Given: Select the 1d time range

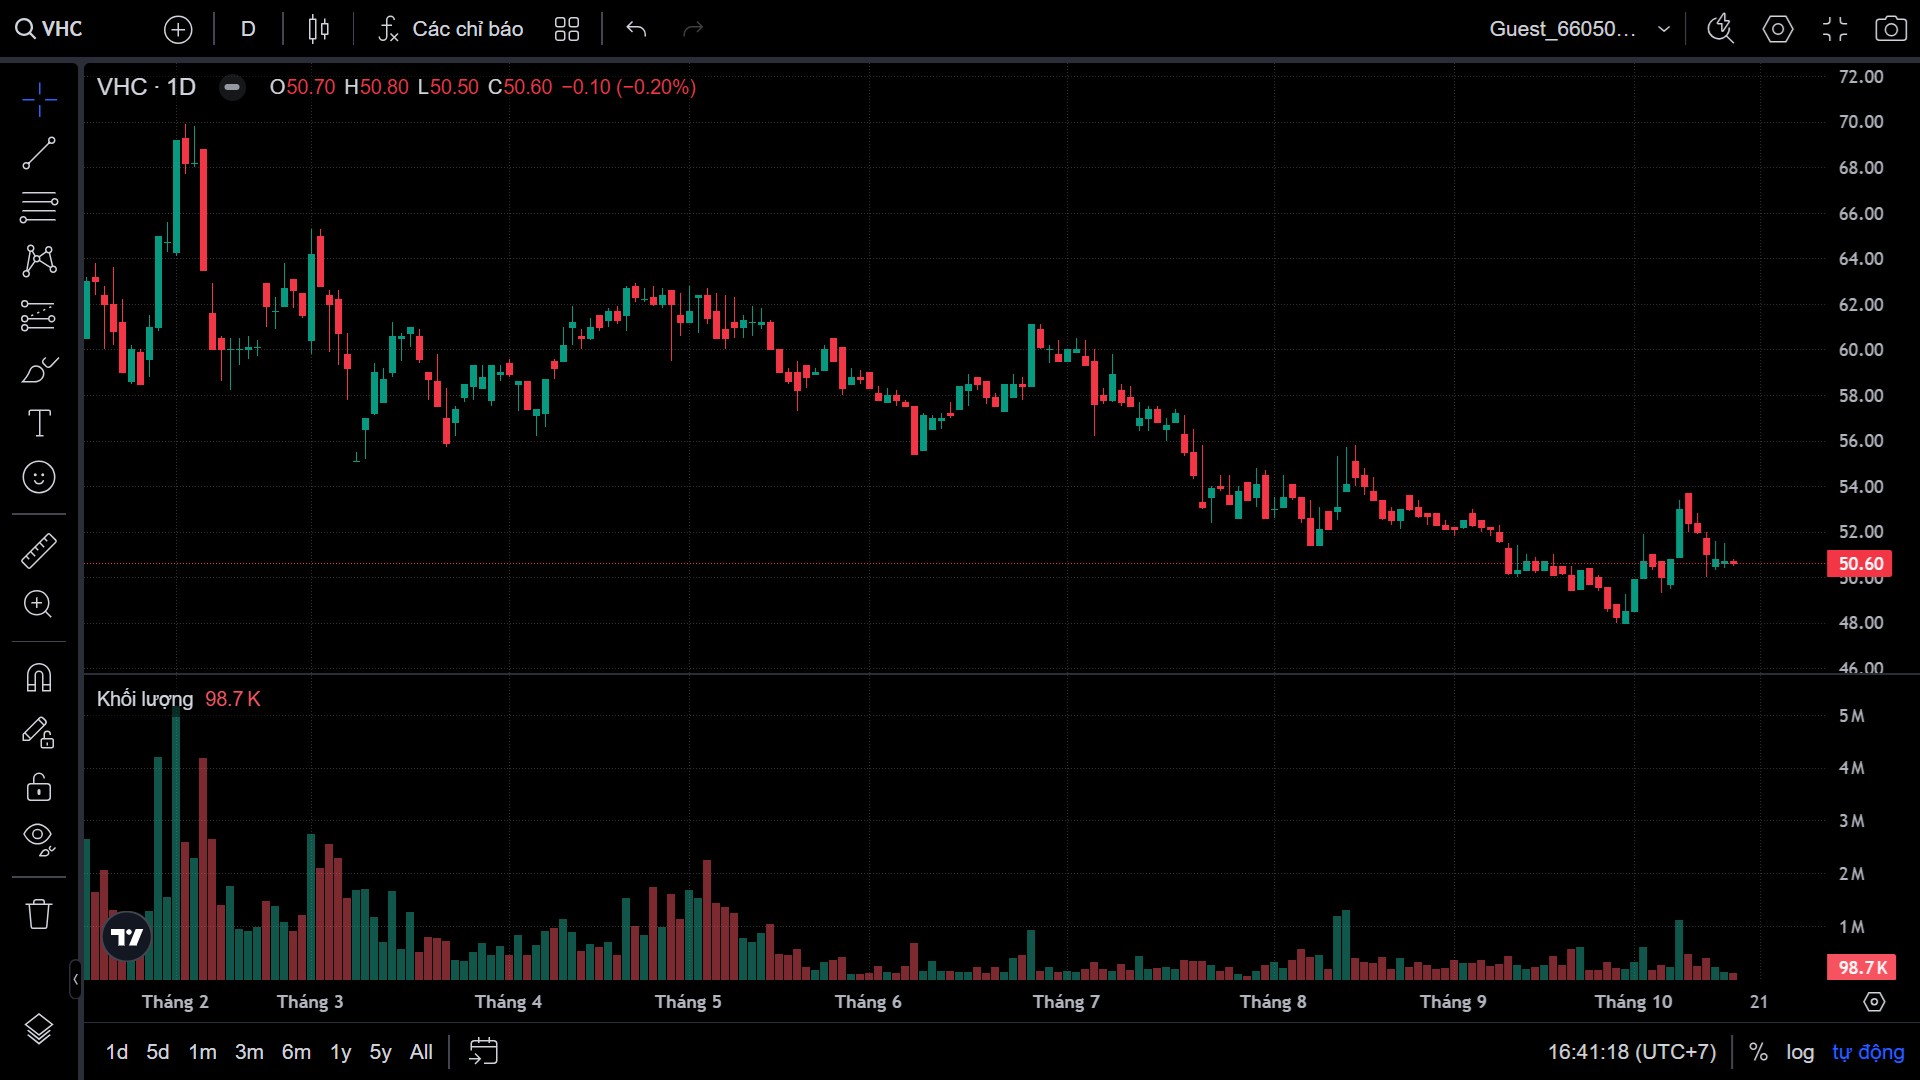Looking at the screenshot, I should point(117,1052).
